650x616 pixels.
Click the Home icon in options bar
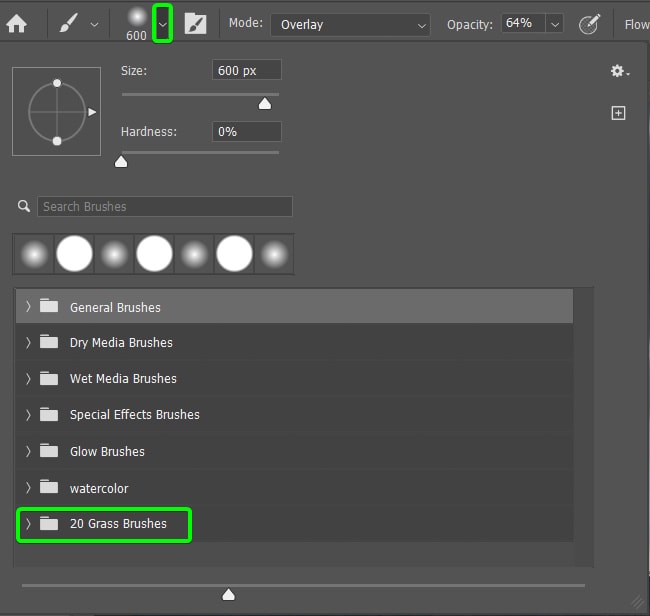click(x=17, y=24)
